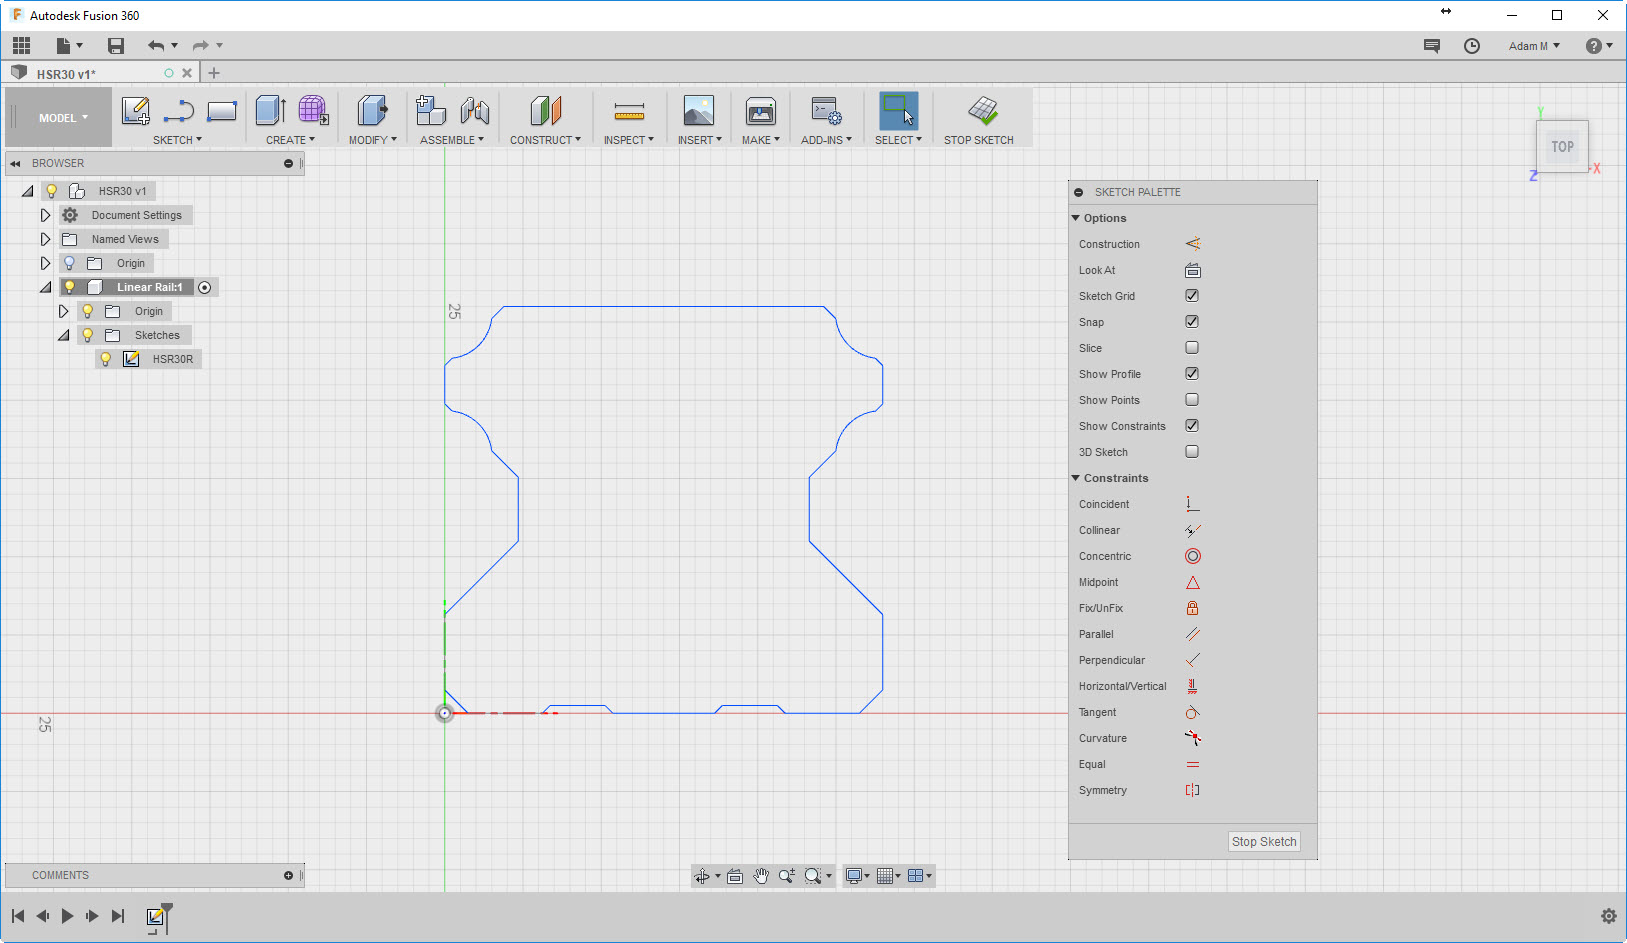Open the CREATE menu
The image size is (1627, 943).
[290, 140]
